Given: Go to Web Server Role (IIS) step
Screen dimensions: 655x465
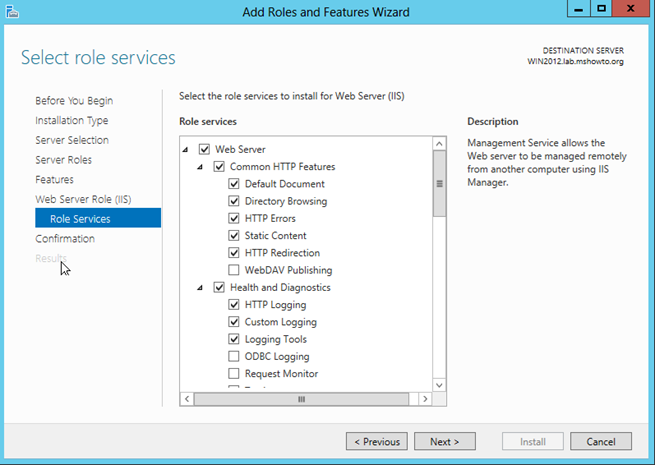Looking at the screenshot, I should (83, 199).
